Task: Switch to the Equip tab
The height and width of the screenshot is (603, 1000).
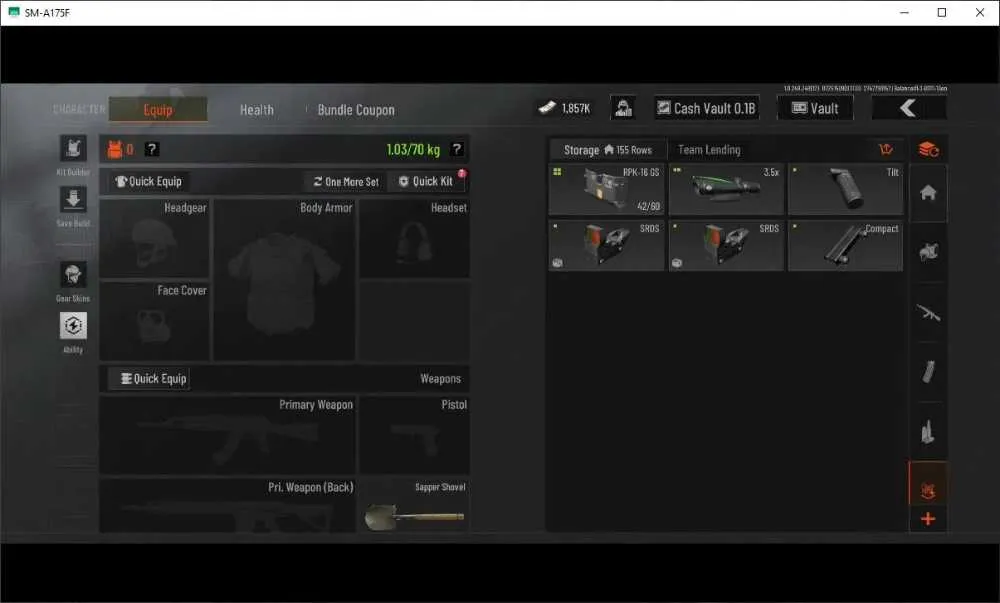Action: (x=158, y=110)
